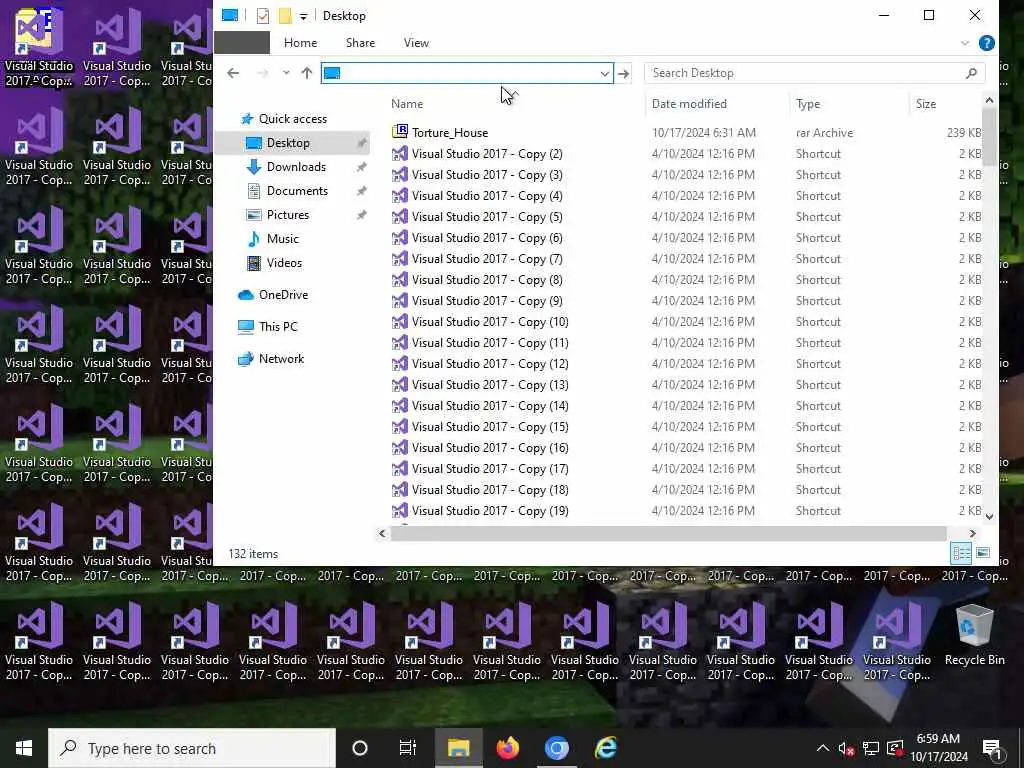Open the Action Center notifications icon
1024x768 pixels.
pos(993,749)
